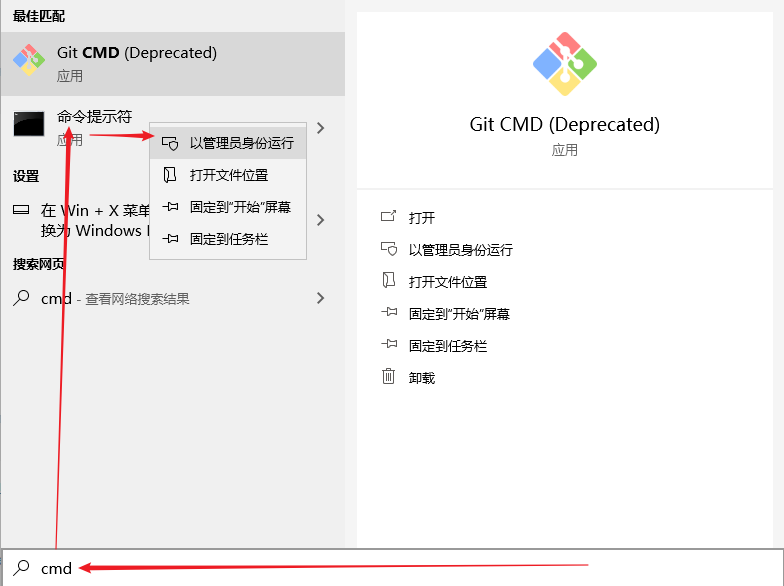Screen dimensions: 784x586
Task: Choose 打开文件位置 in the context menu
Action: tap(228, 175)
